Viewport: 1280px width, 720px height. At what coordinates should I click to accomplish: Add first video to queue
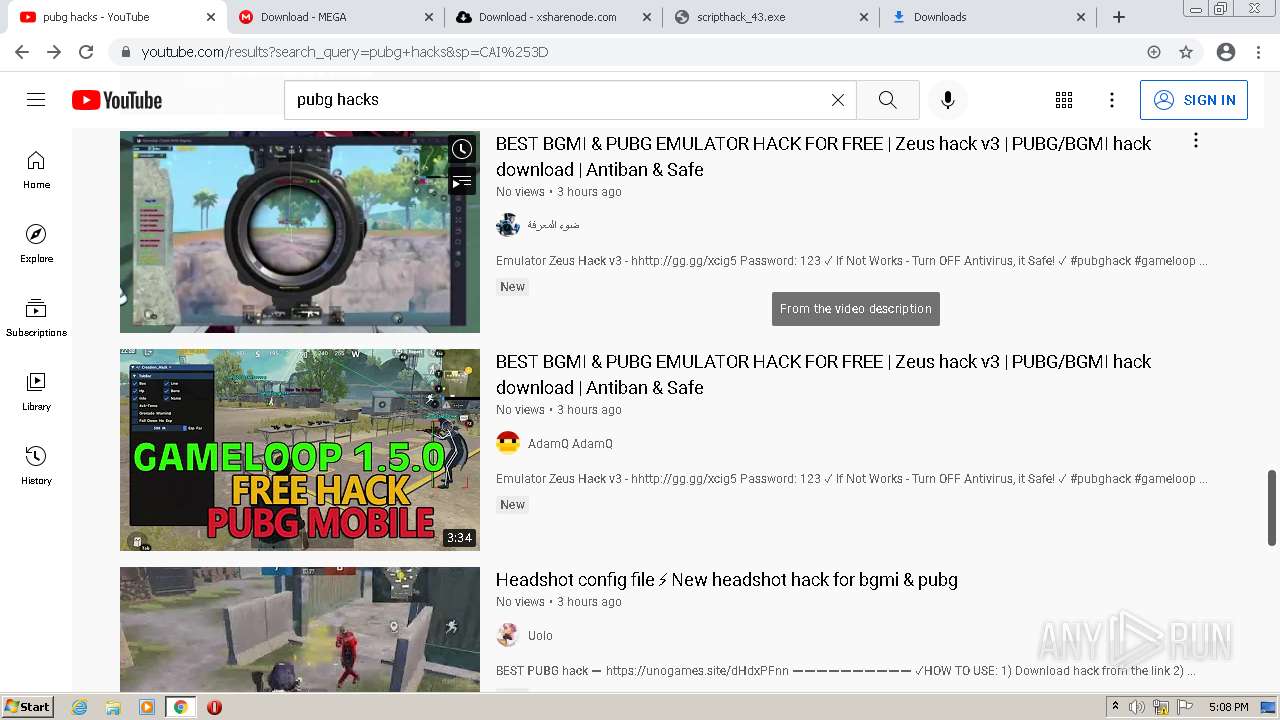tap(461, 182)
